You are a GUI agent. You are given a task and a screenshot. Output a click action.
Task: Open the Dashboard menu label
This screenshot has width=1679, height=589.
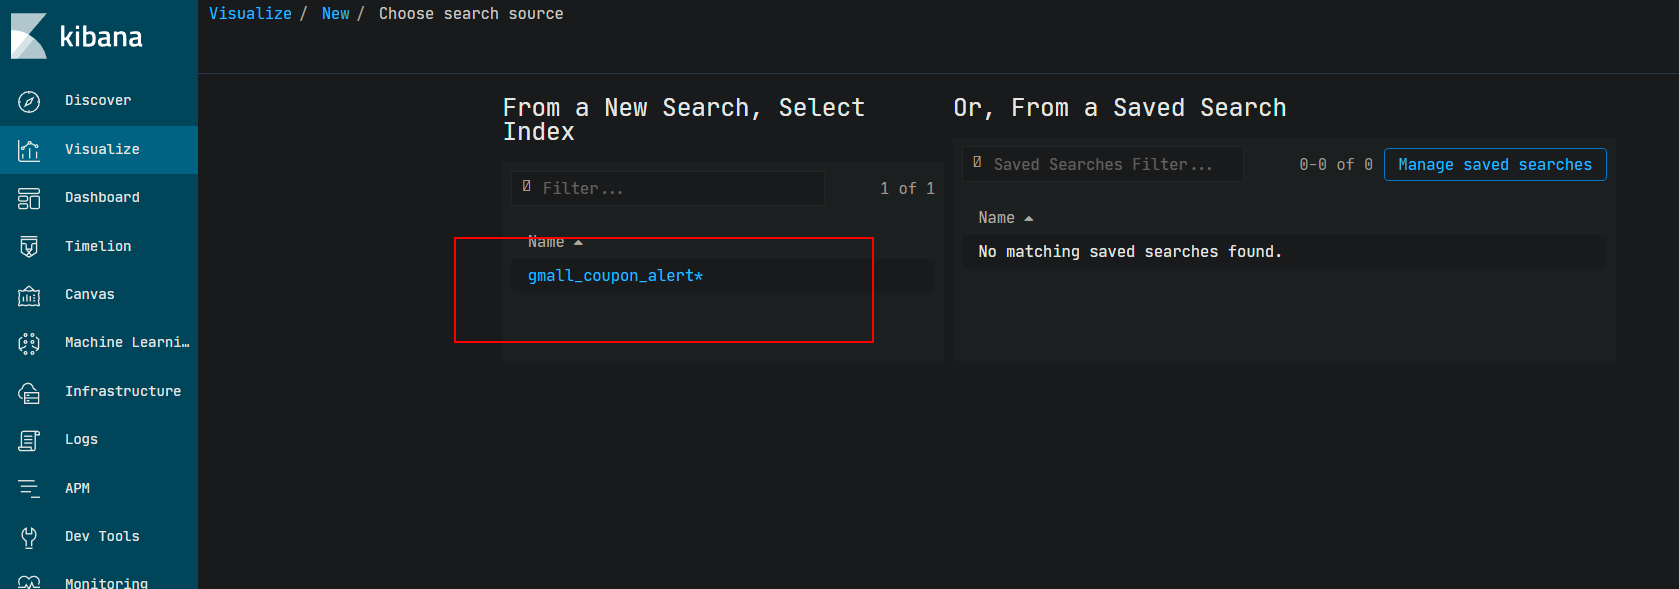102,198
